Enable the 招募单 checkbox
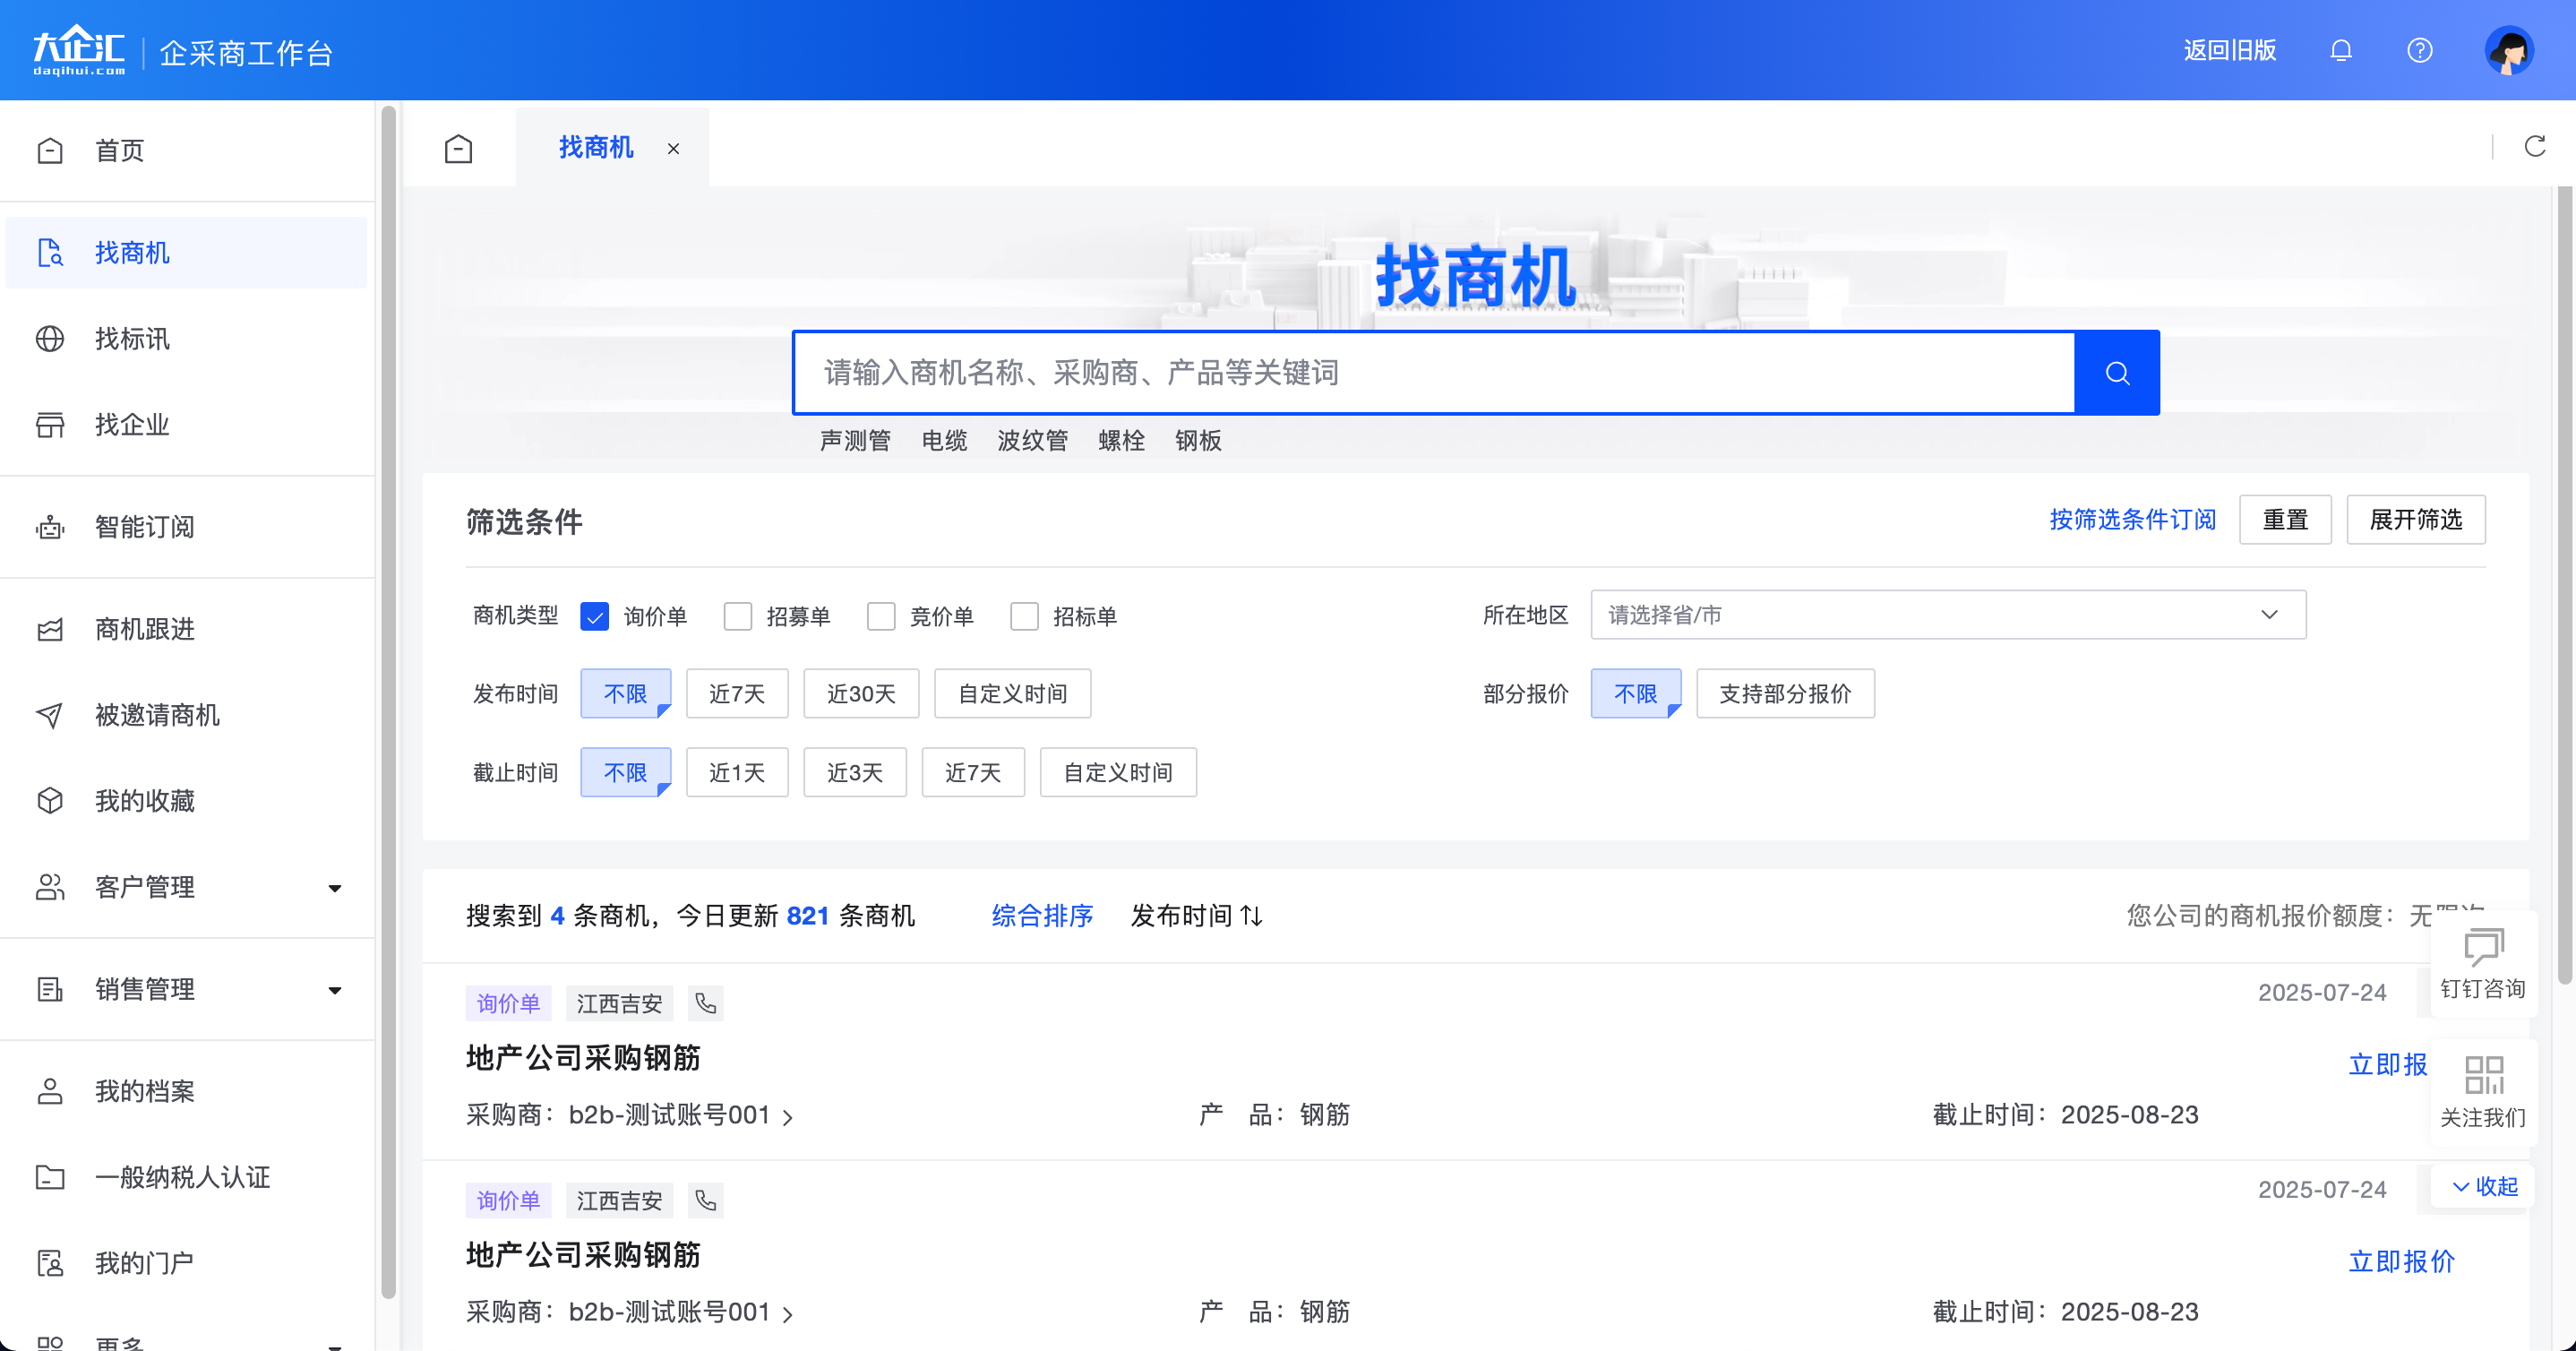2576x1351 pixels. [x=738, y=616]
